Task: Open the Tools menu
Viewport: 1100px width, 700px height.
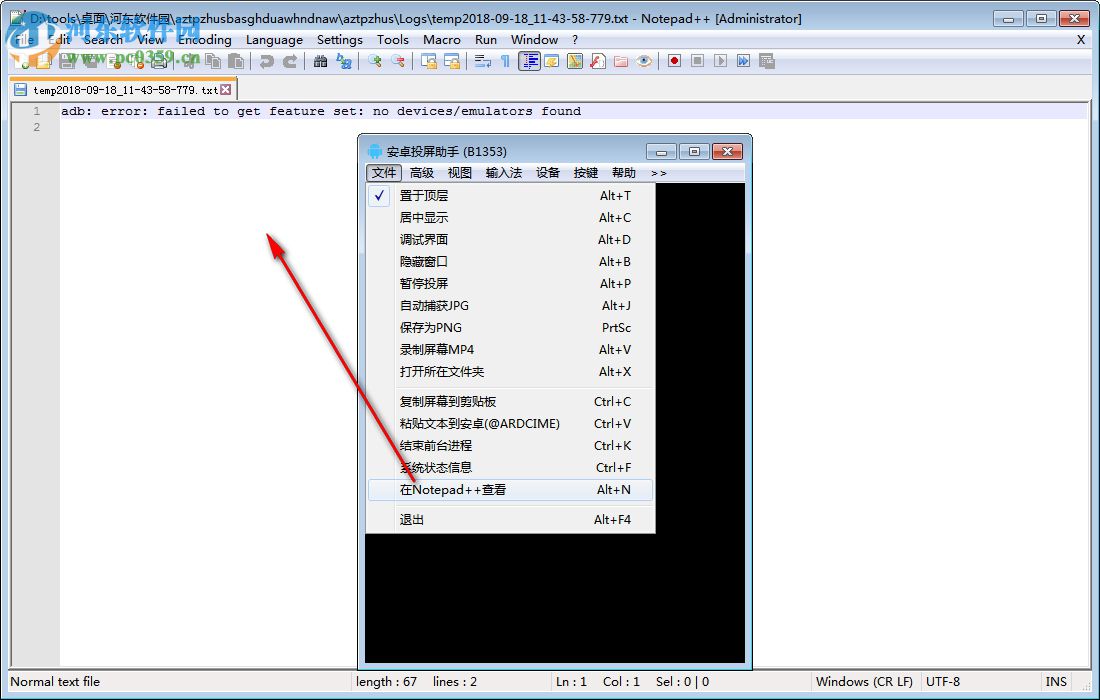Action: click(x=393, y=40)
